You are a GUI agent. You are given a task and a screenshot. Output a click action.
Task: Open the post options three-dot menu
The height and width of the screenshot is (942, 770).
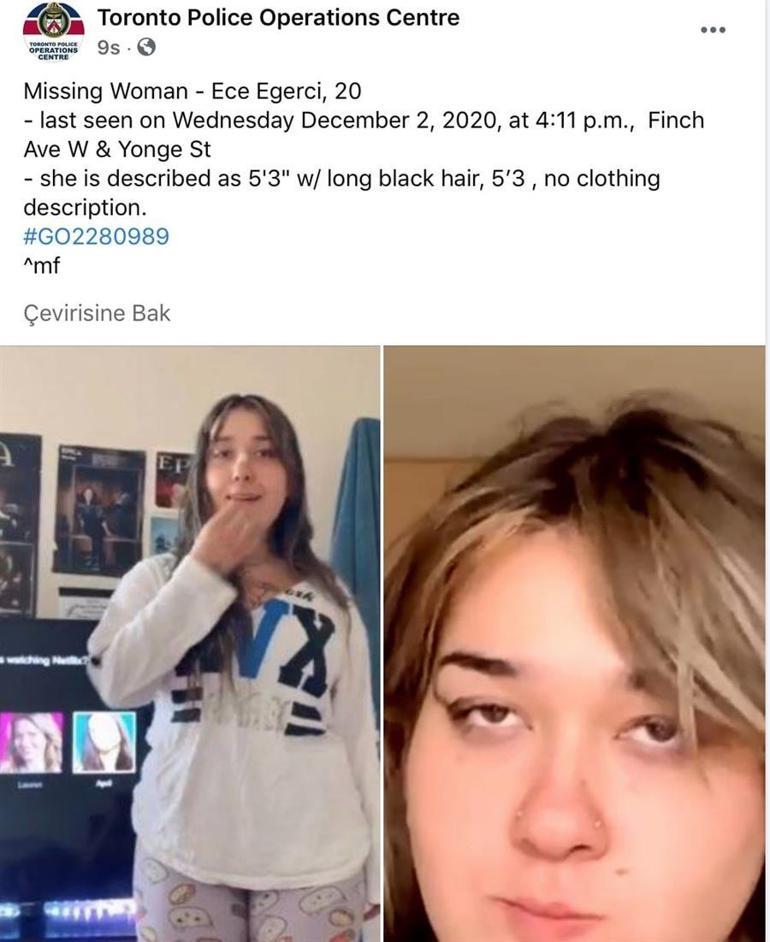click(713, 29)
